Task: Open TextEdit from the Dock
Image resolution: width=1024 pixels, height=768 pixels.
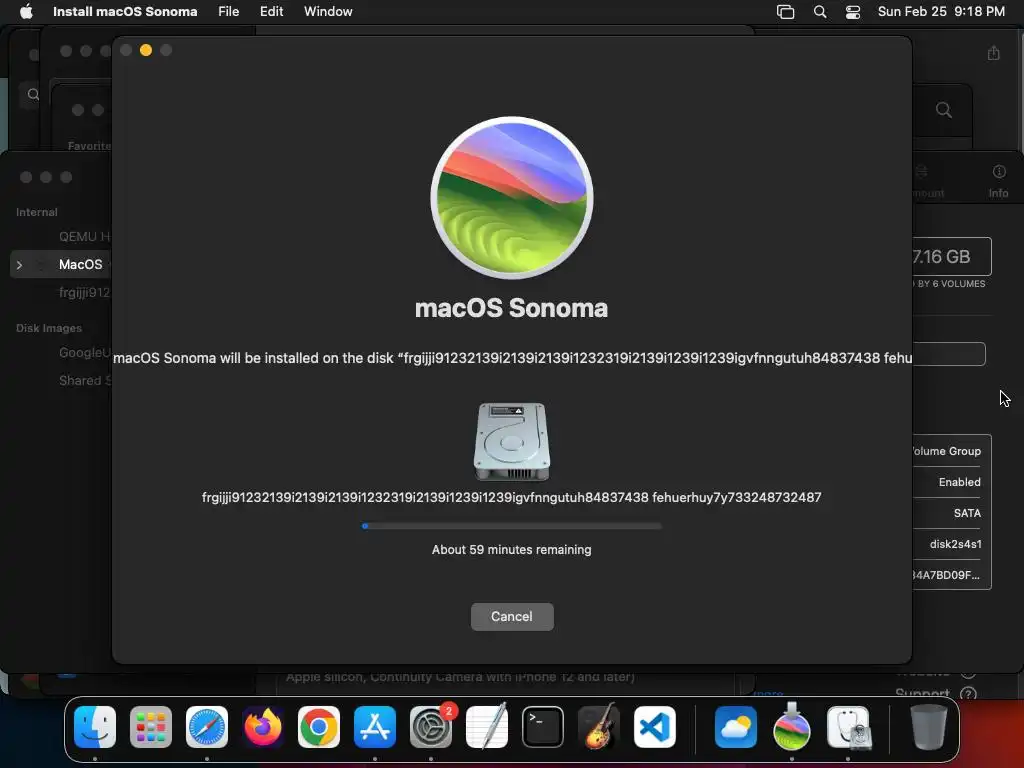Action: coord(487,726)
